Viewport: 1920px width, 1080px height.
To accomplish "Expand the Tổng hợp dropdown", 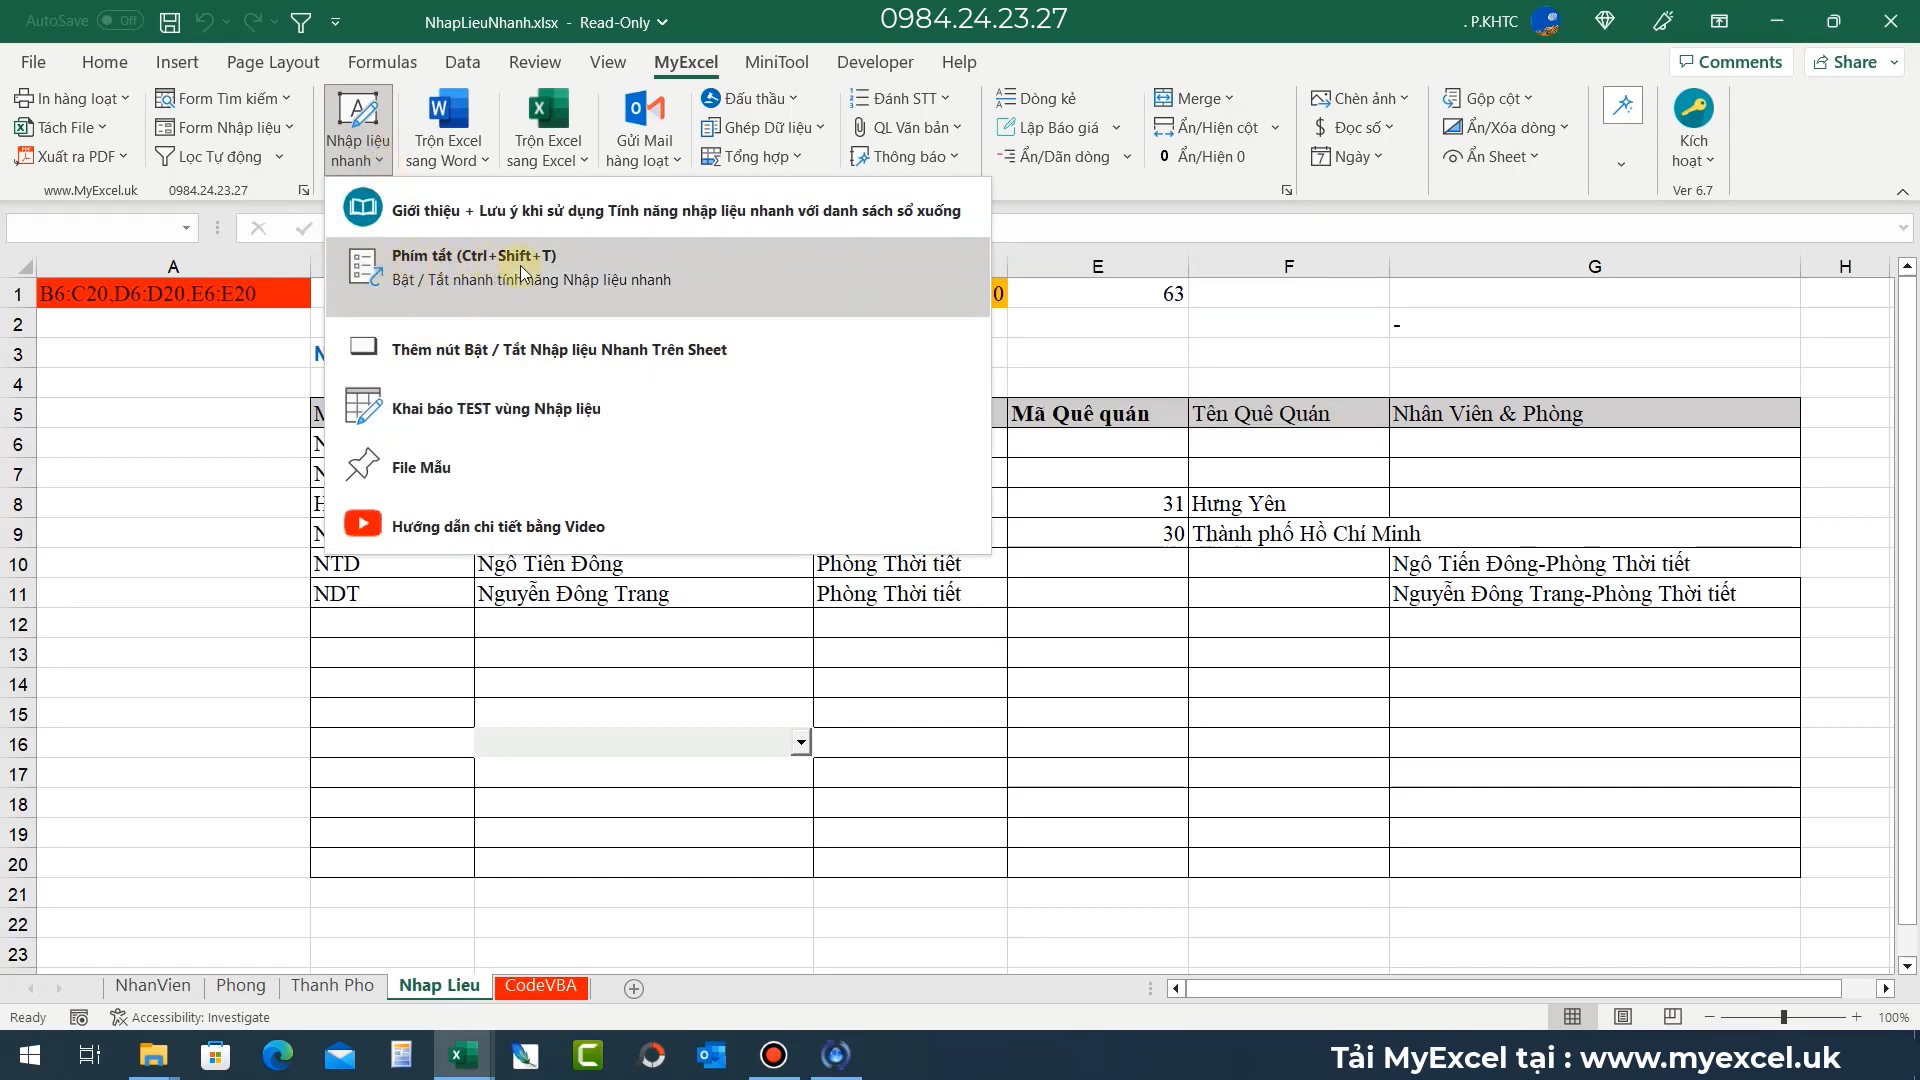I will [753, 156].
